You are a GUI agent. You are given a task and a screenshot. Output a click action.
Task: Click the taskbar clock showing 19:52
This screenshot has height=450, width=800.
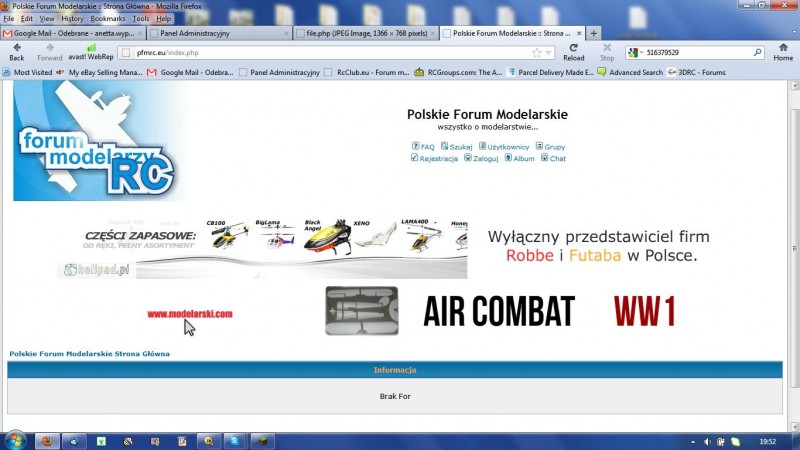[x=767, y=442]
